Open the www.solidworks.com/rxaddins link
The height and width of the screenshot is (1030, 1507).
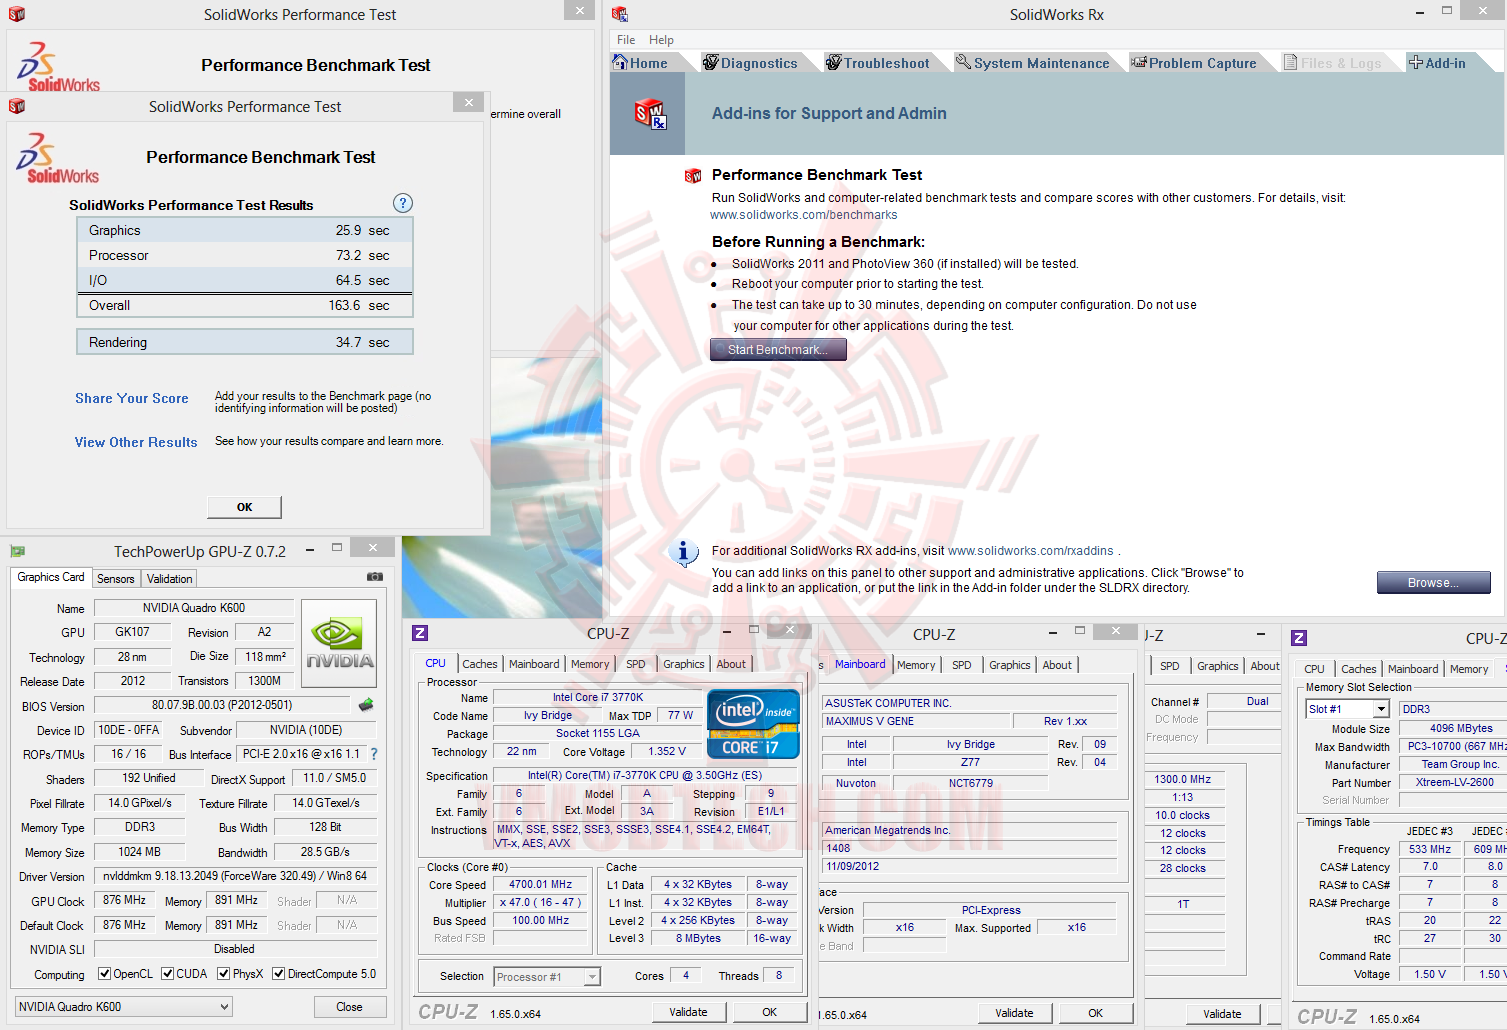[1031, 551]
